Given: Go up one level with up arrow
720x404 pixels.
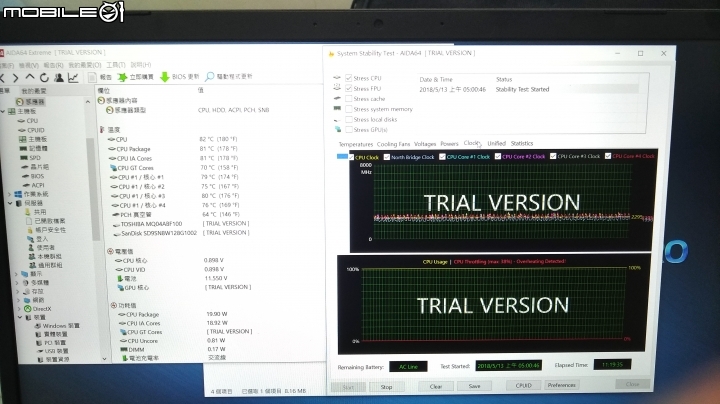Looking at the screenshot, I should tap(30, 77).
